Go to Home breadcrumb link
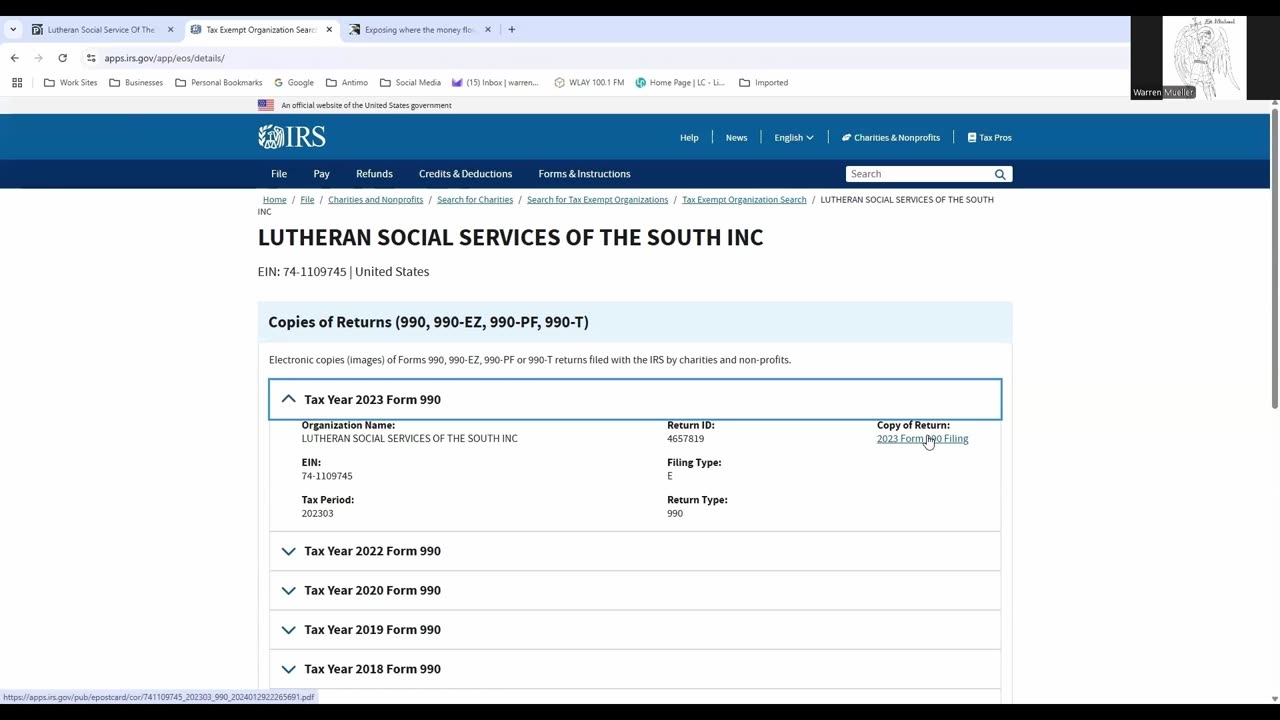Viewport: 1280px width, 720px height. point(274,200)
